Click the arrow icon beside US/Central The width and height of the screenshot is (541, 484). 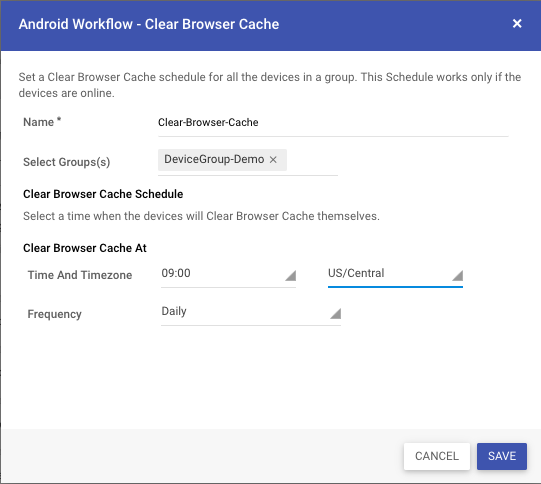[458, 275]
